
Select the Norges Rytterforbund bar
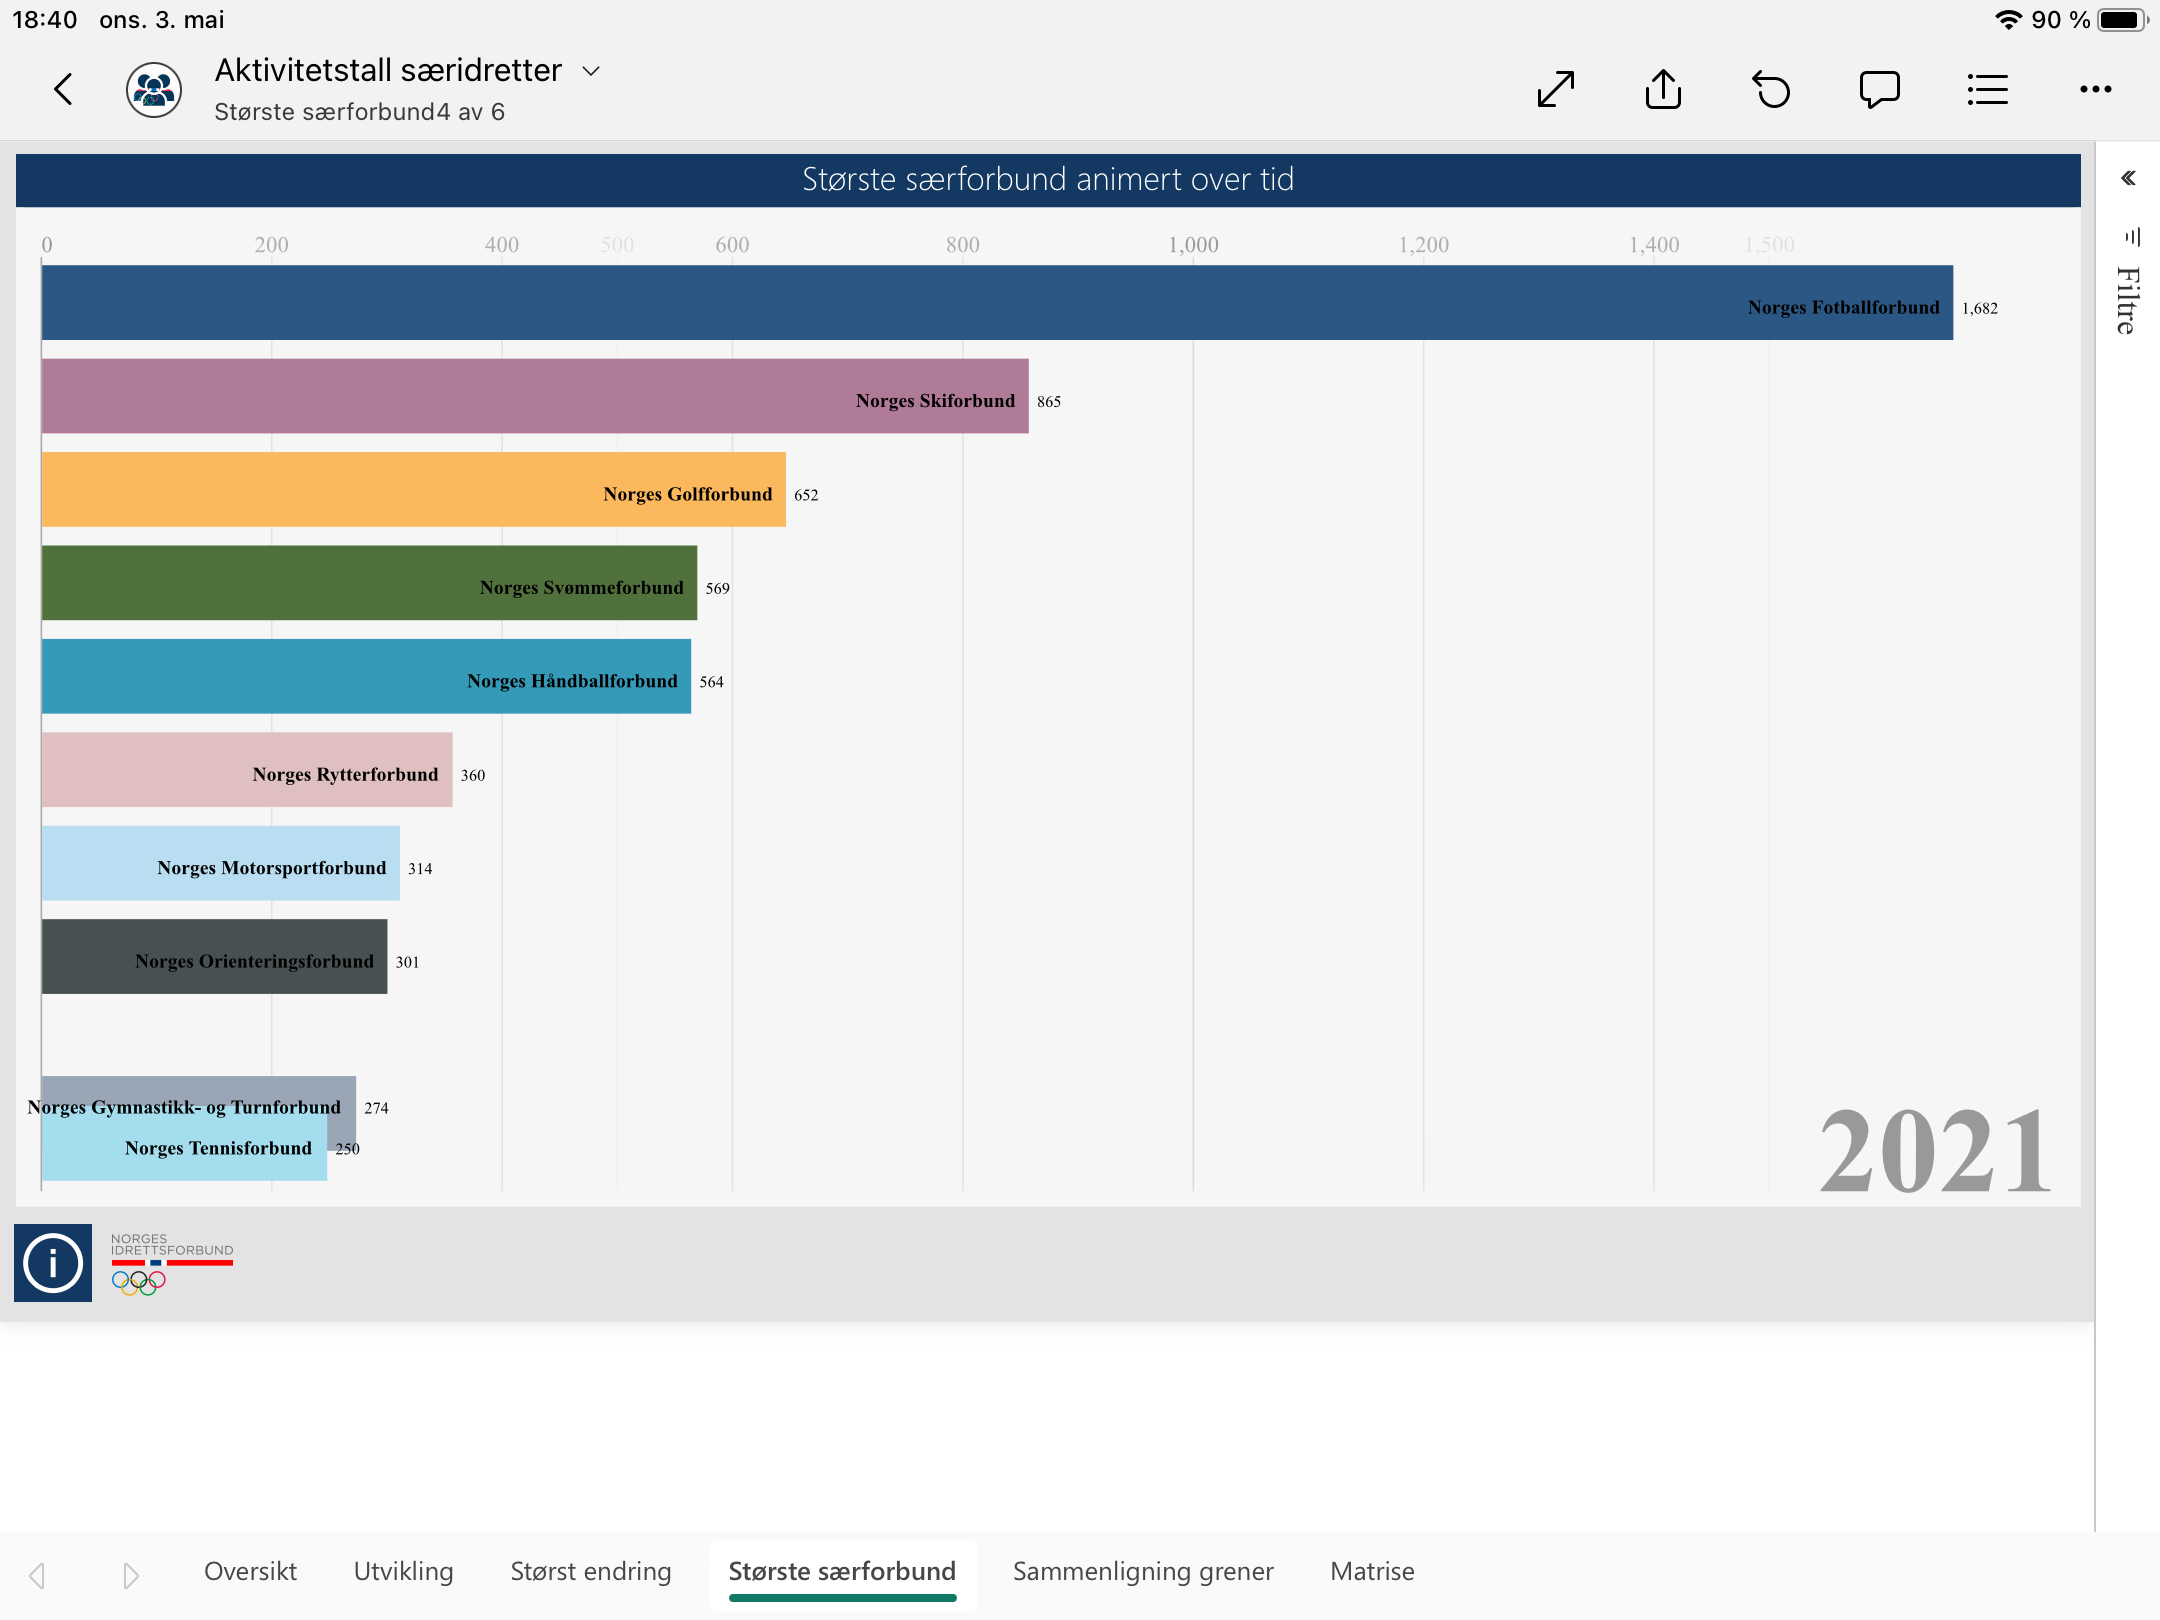[x=247, y=770]
